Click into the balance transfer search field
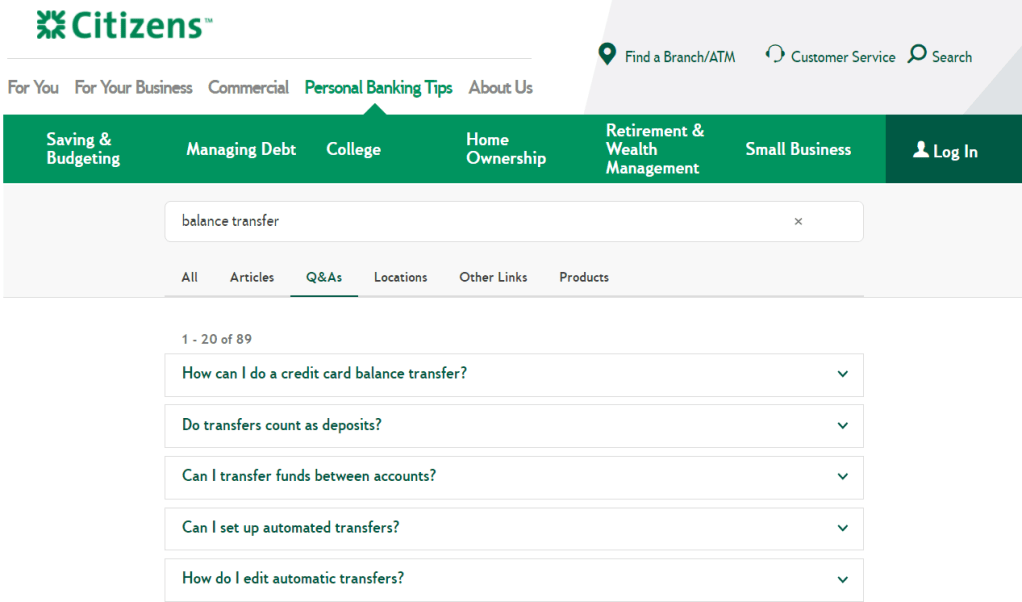The image size is (1022, 602). point(480,222)
